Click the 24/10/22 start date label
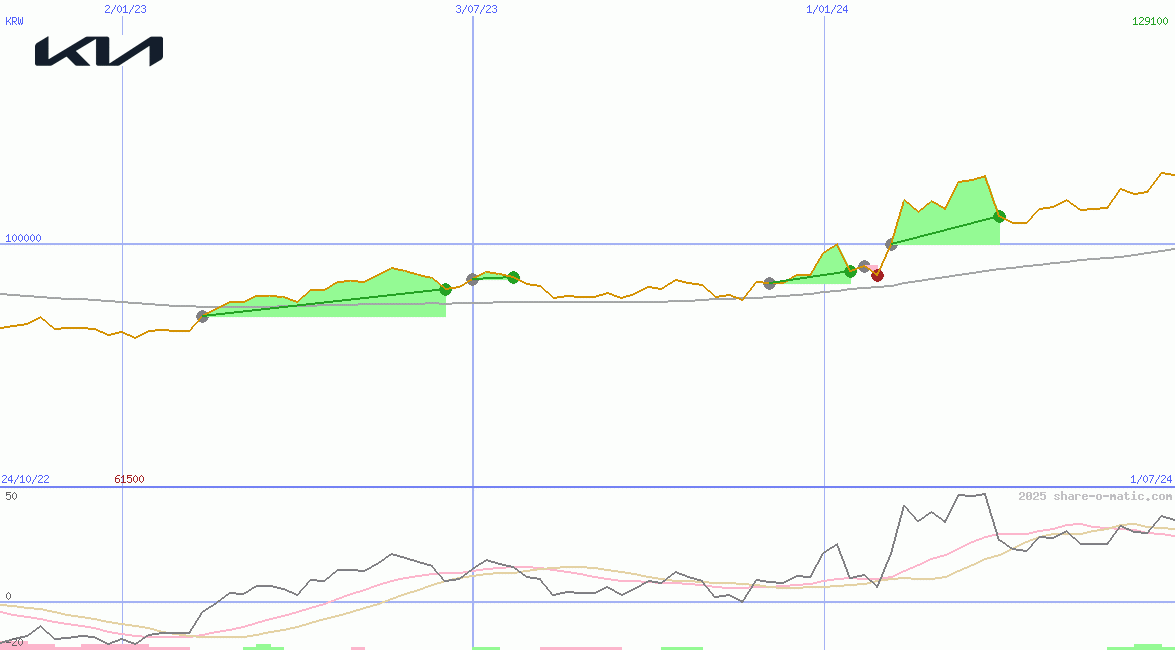The height and width of the screenshot is (650, 1175). pos(26,479)
